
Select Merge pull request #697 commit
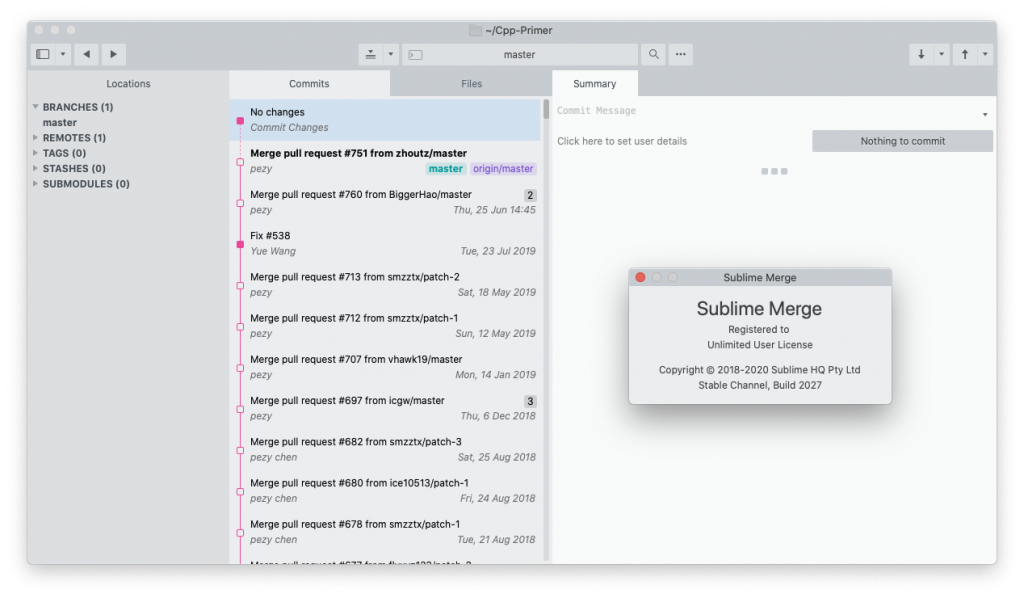pyautogui.click(x=385, y=408)
